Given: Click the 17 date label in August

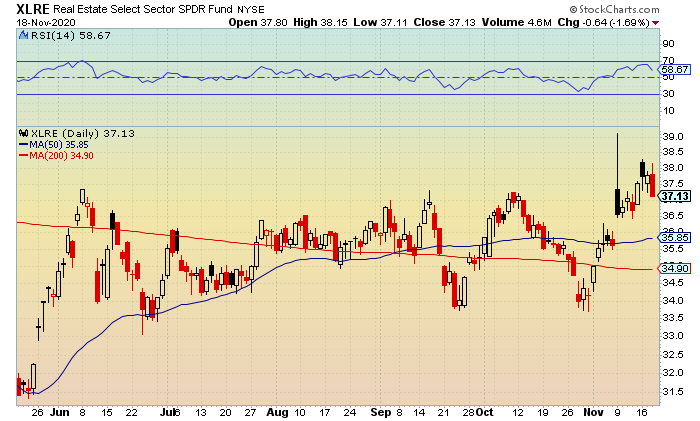Looking at the screenshot, I should [325, 412].
